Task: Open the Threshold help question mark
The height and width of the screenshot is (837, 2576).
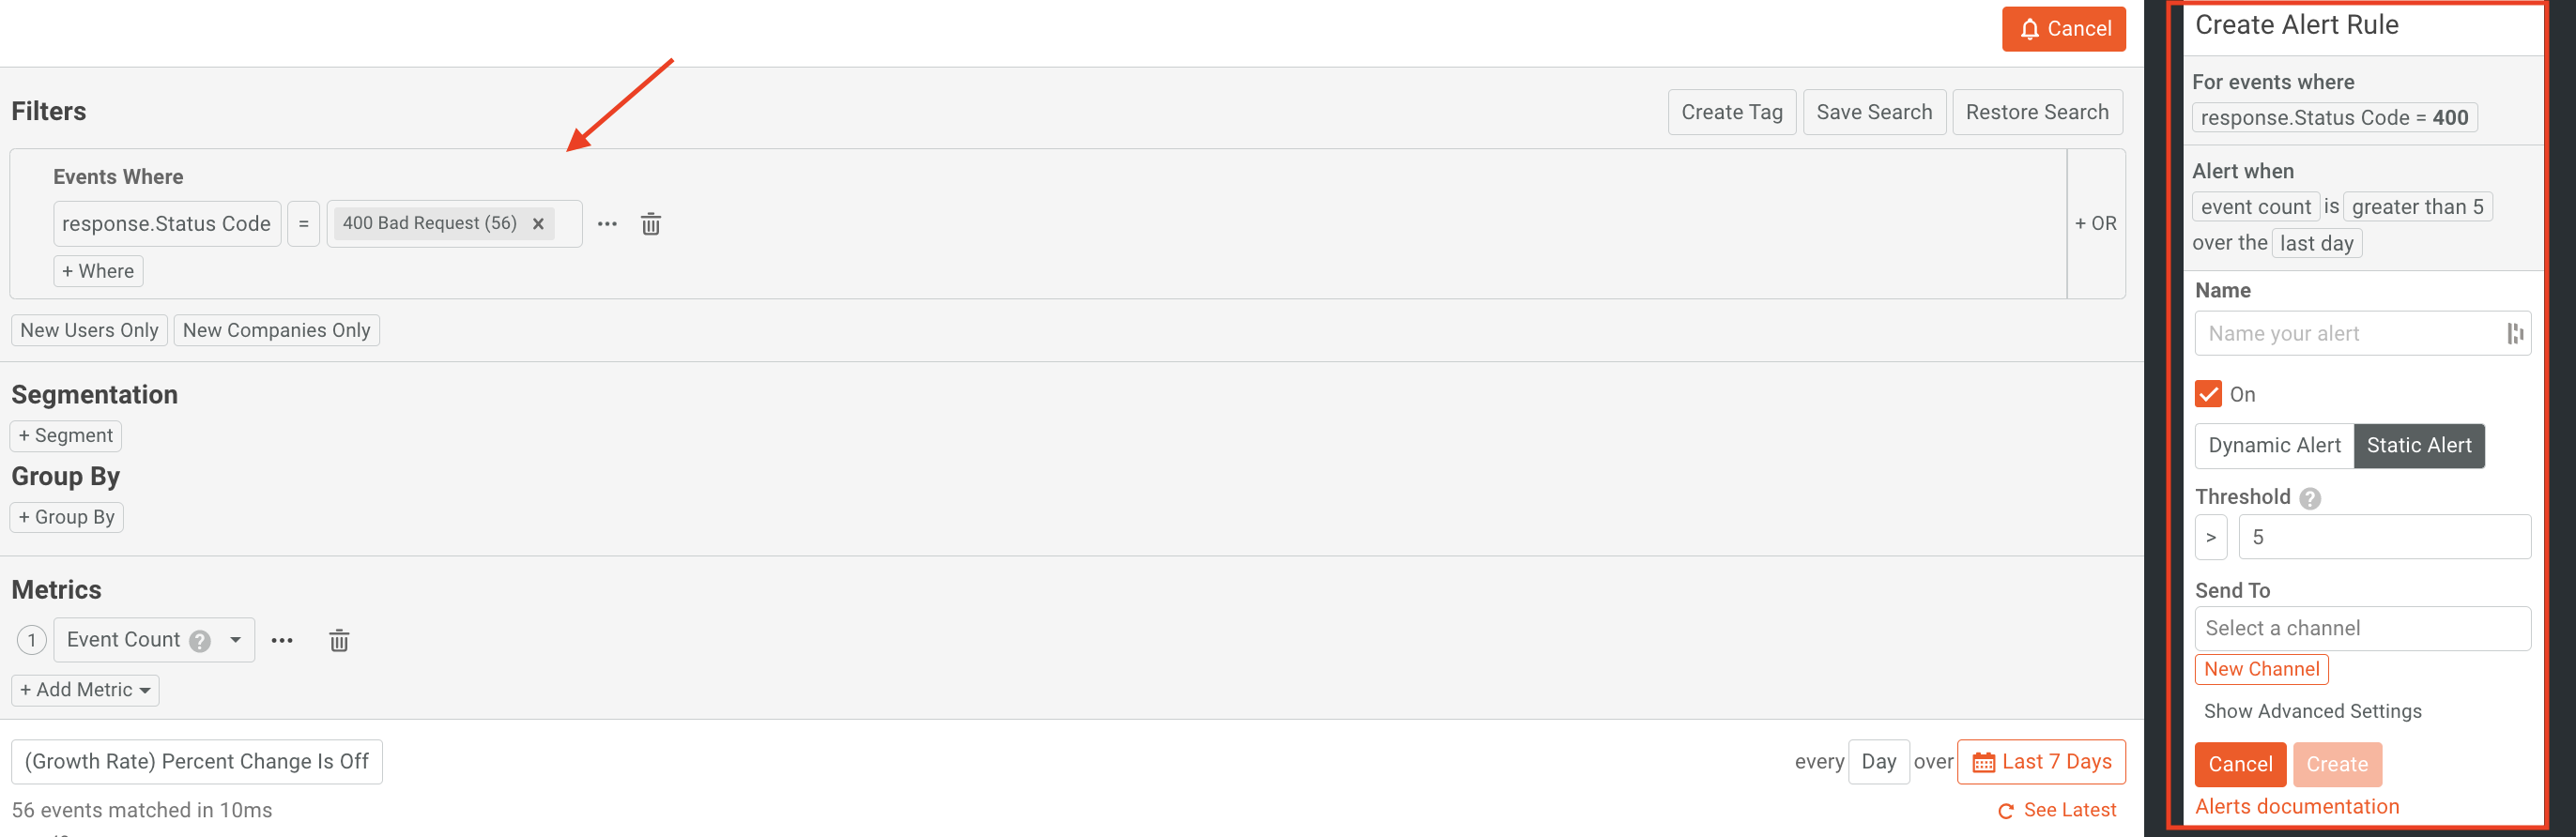Action: (x=2309, y=497)
